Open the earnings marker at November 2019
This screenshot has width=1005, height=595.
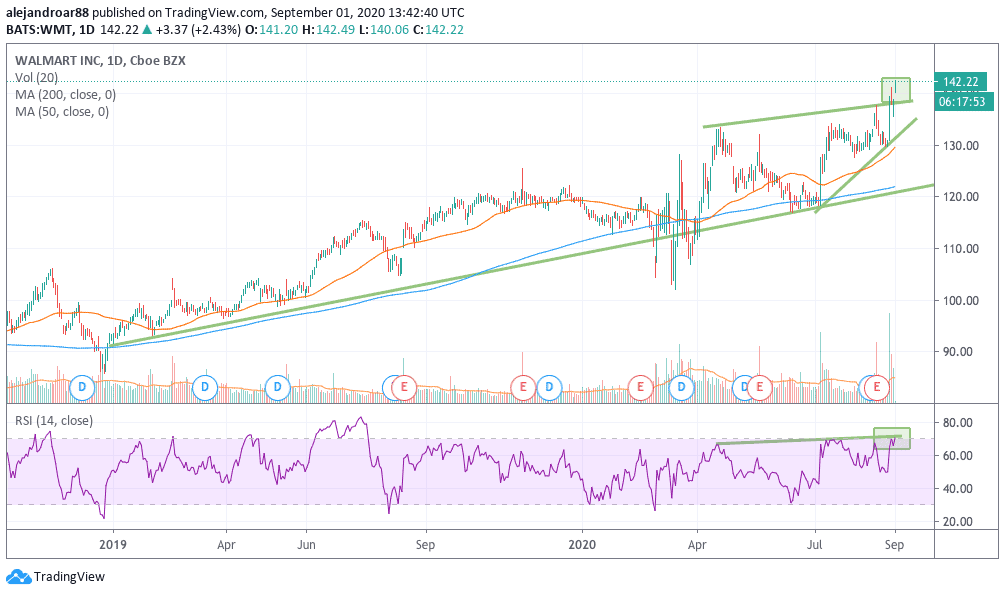523,387
